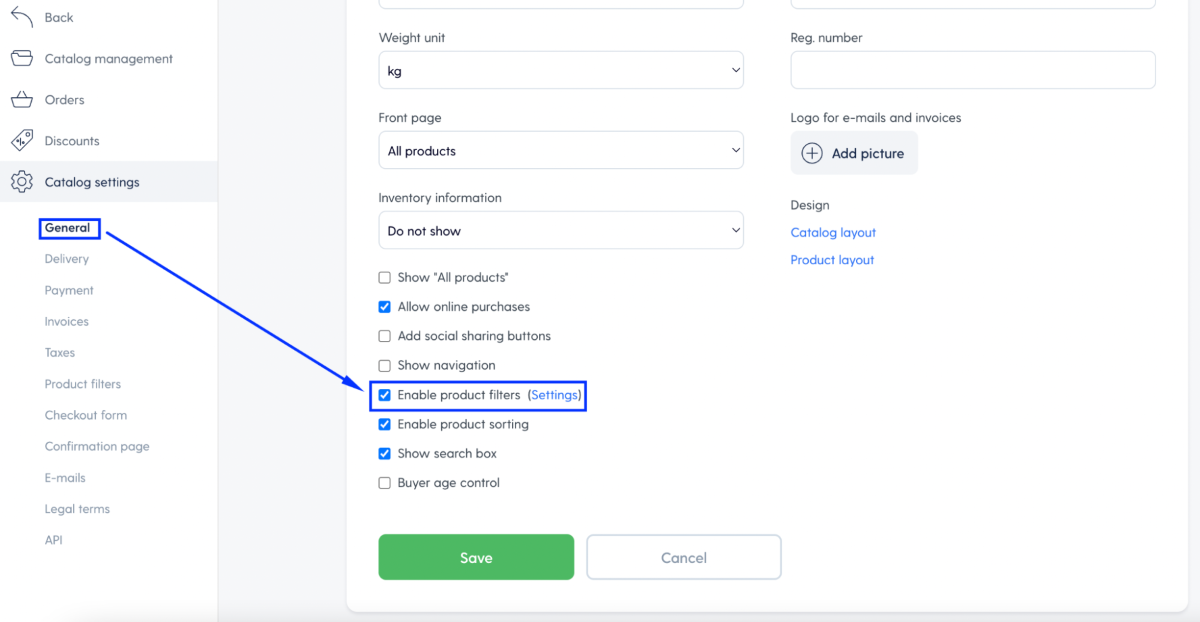Go to Delivery settings in sidebar
The image size is (1200, 622).
point(67,259)
